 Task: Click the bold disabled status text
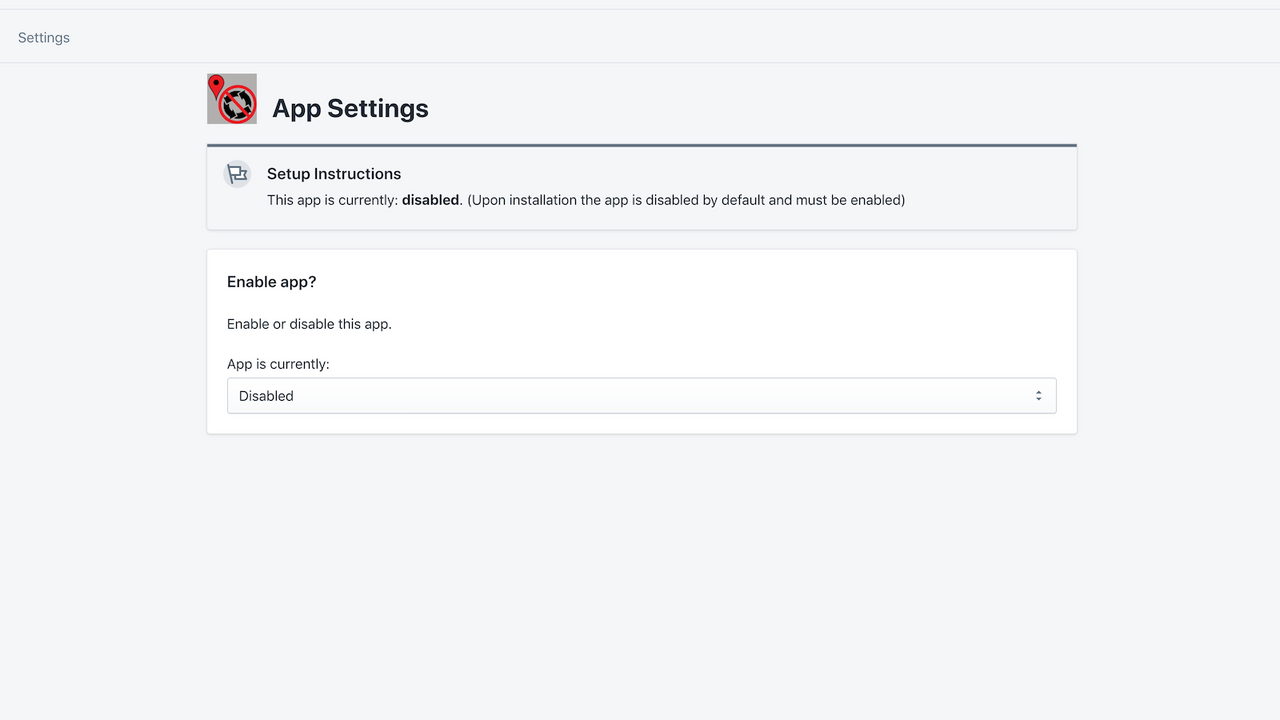tap(431, 199)
